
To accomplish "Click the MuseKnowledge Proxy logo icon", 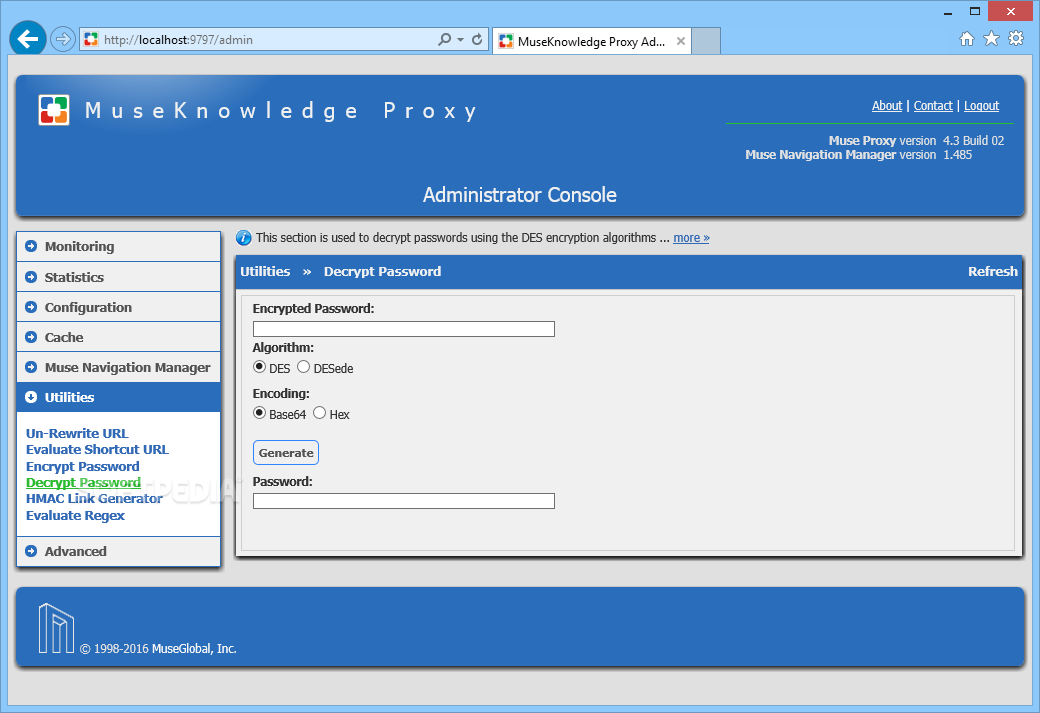I will [x=54, y=110].
